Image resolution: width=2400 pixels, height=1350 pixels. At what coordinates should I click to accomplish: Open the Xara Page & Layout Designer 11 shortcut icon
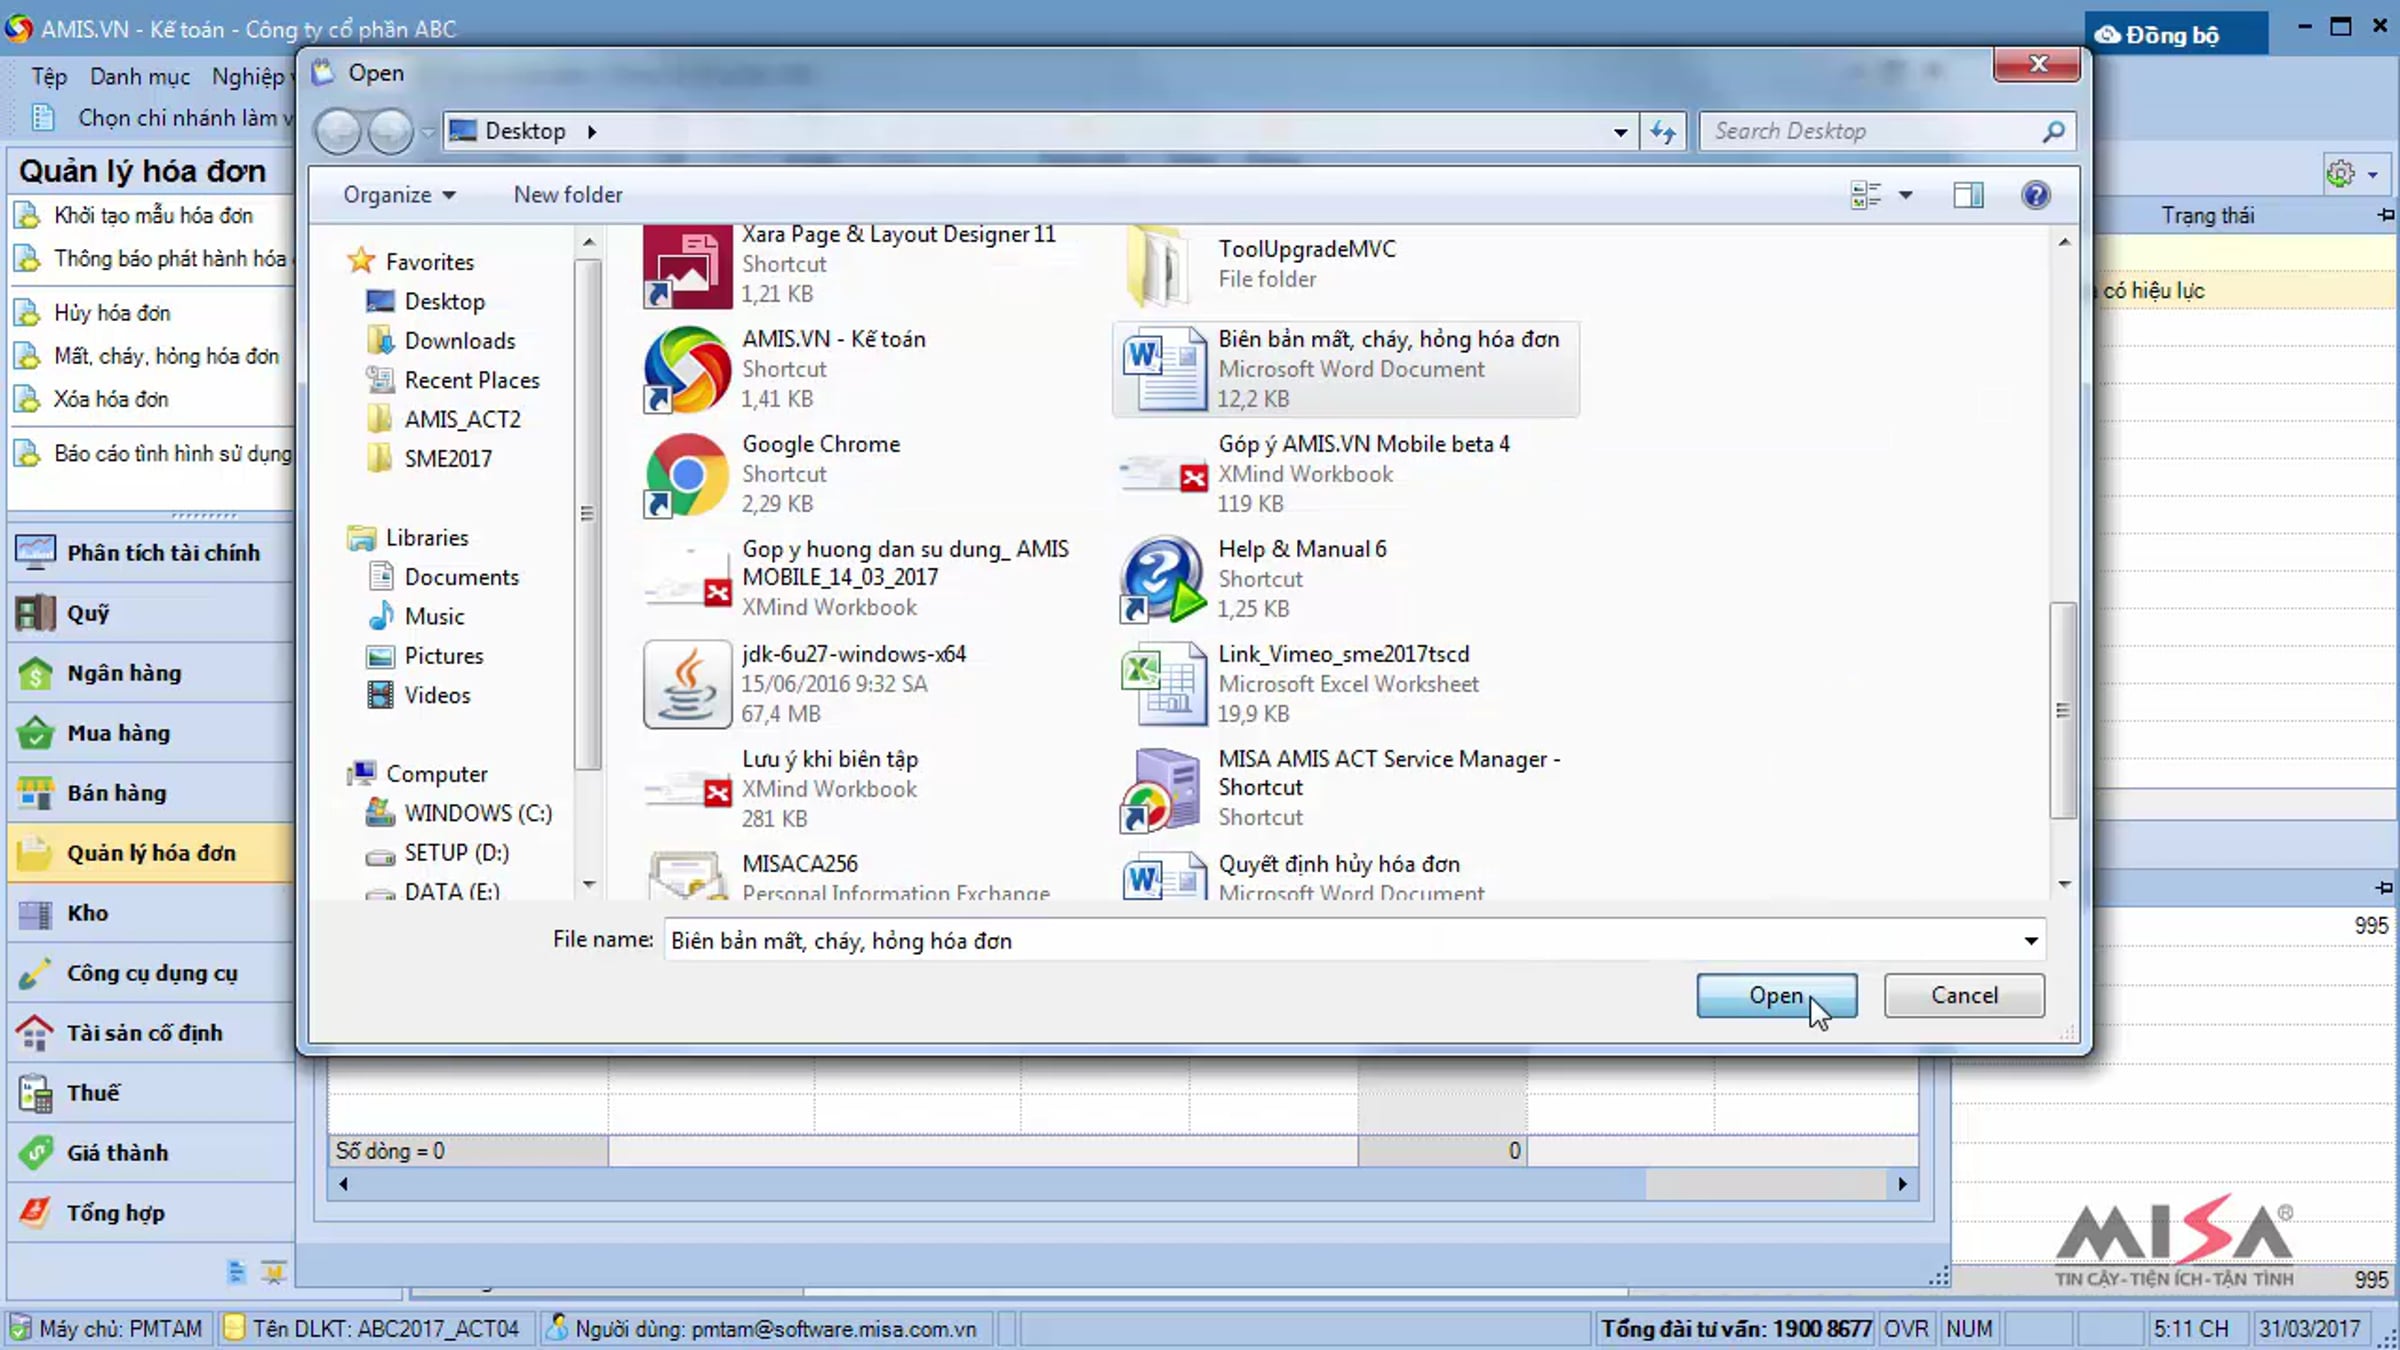point(687,266)
